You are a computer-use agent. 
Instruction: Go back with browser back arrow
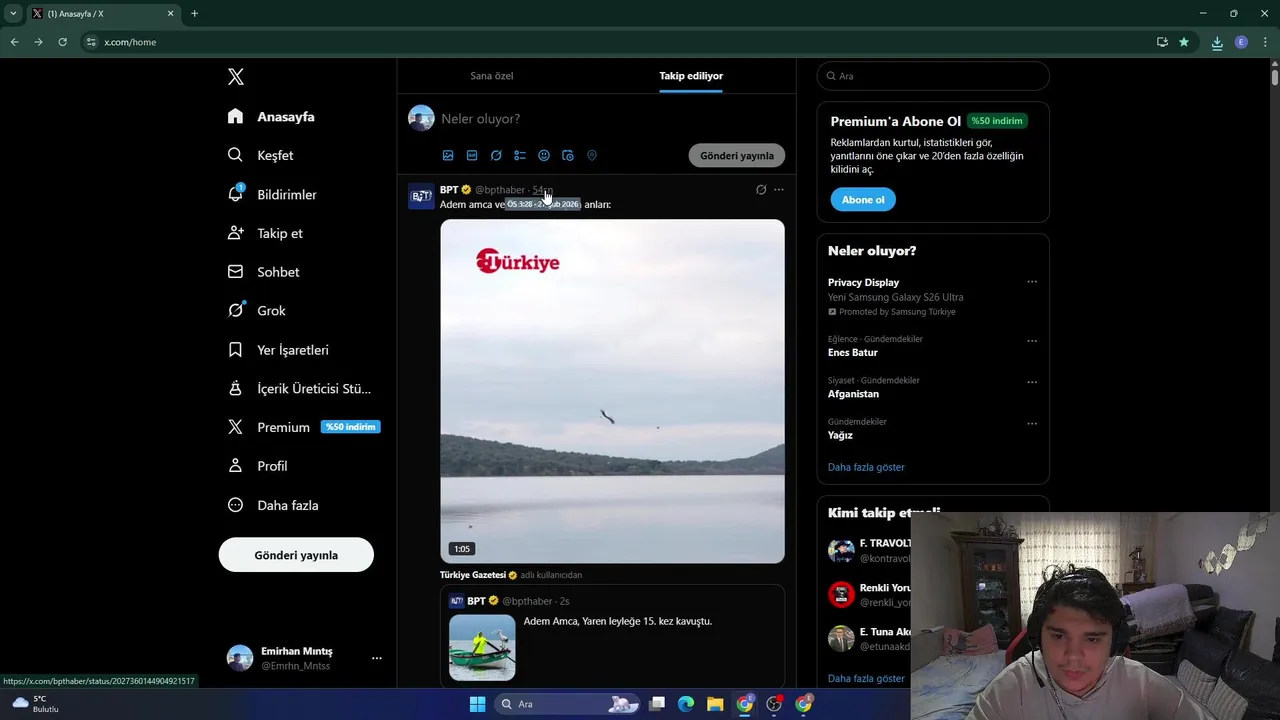pos(14,42)
